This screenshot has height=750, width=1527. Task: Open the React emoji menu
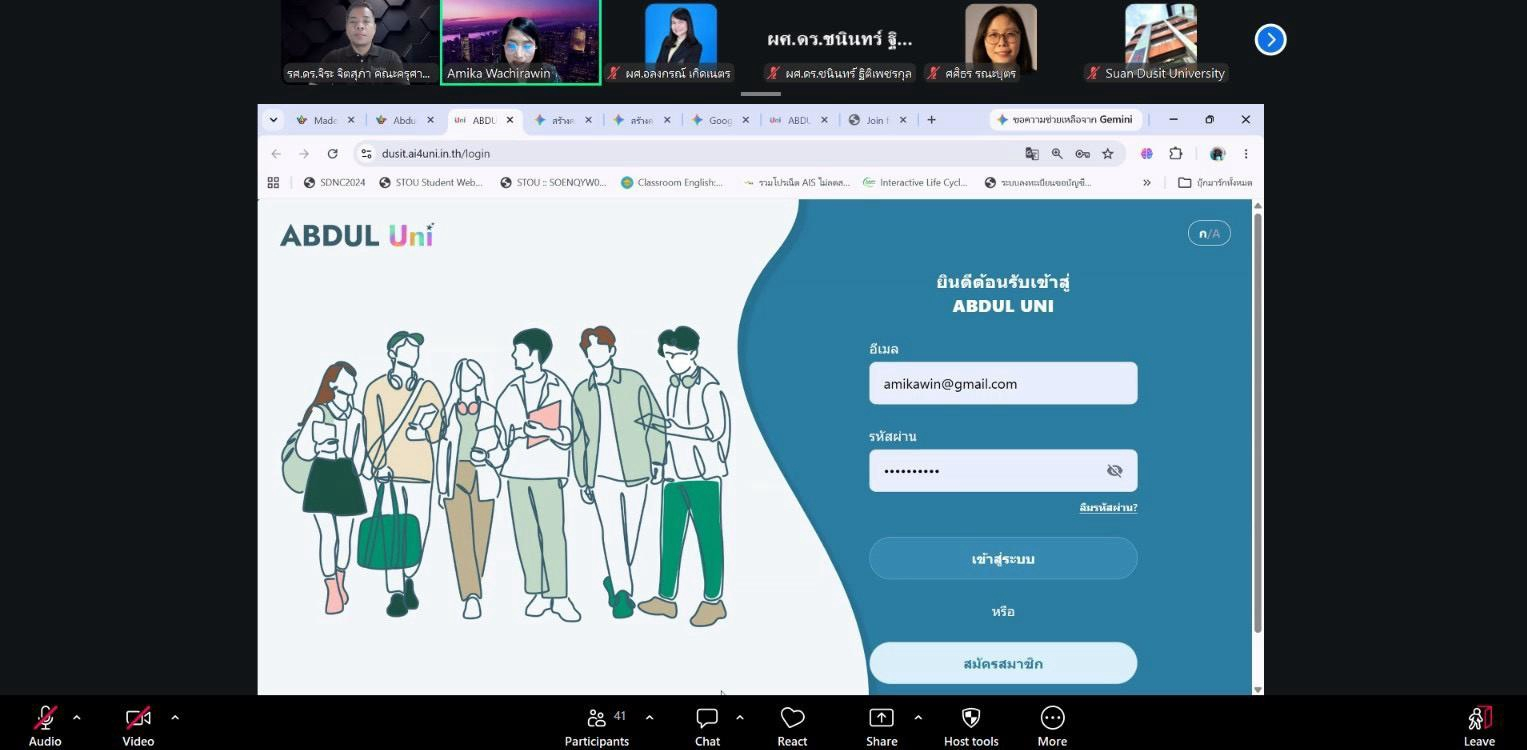pos(792,725)
